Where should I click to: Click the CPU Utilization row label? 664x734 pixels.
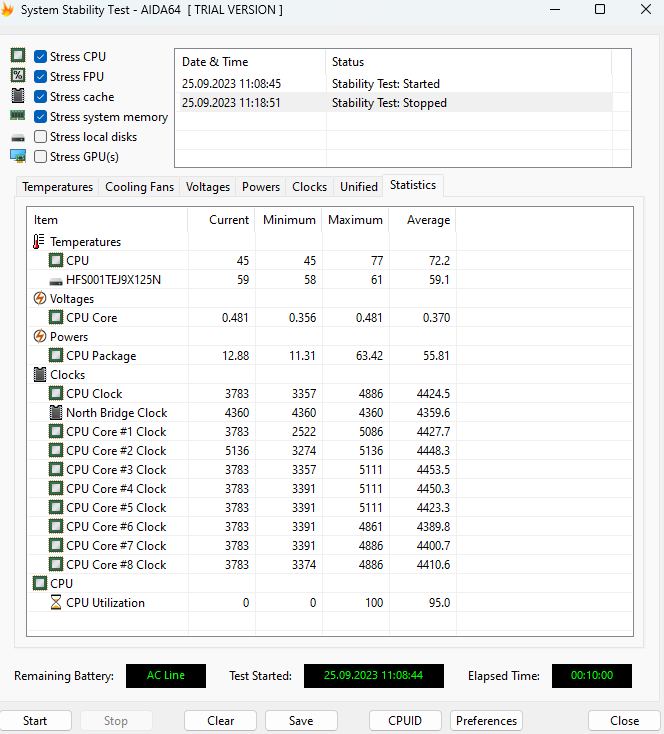pos(105,602)
